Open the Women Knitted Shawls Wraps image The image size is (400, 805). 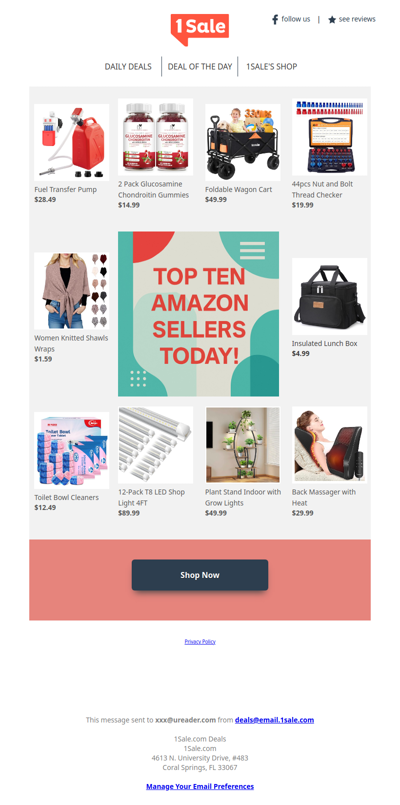click(71, 291)
